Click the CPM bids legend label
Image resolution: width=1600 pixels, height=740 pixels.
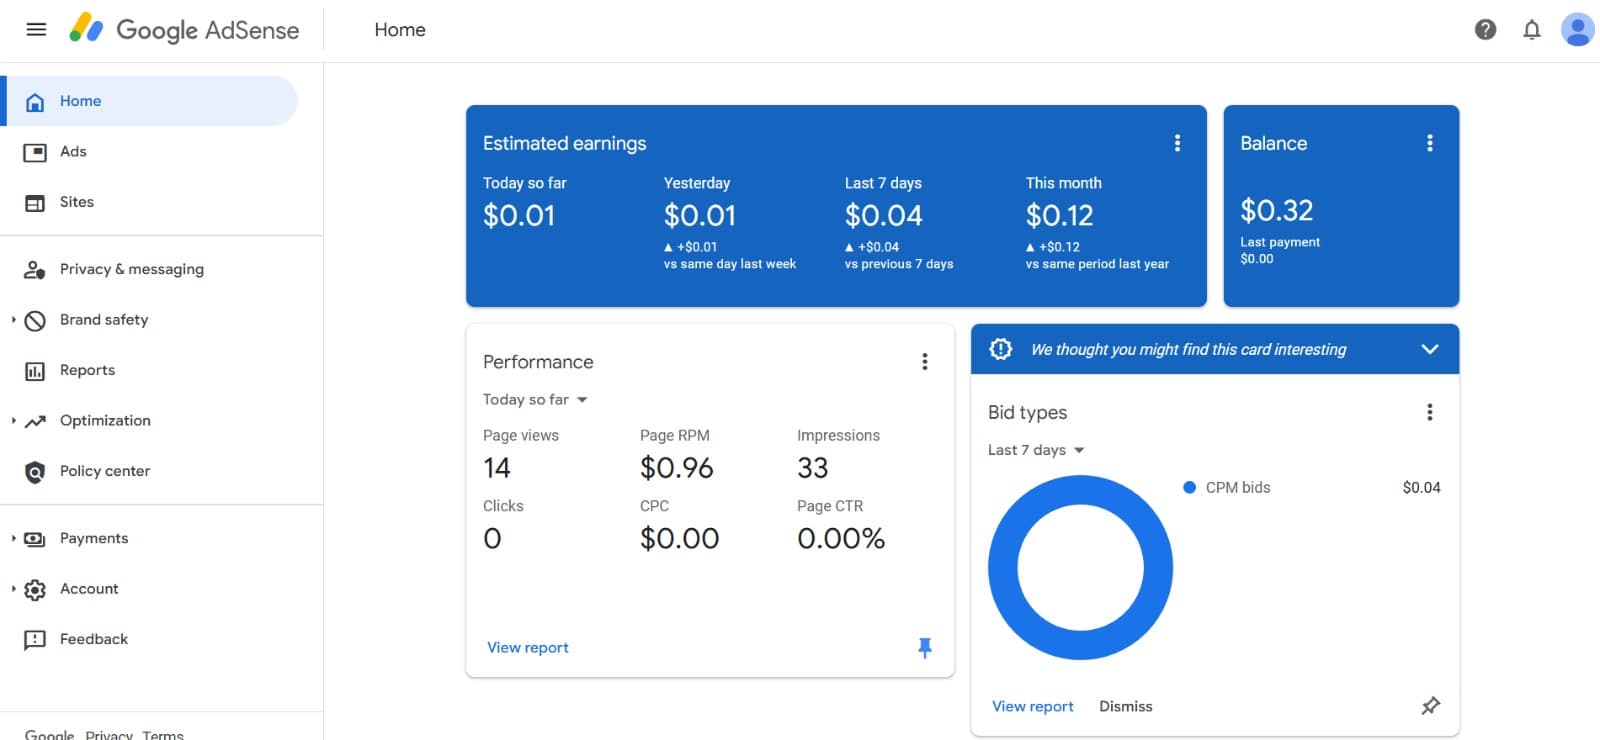(x=1238, y=488)
